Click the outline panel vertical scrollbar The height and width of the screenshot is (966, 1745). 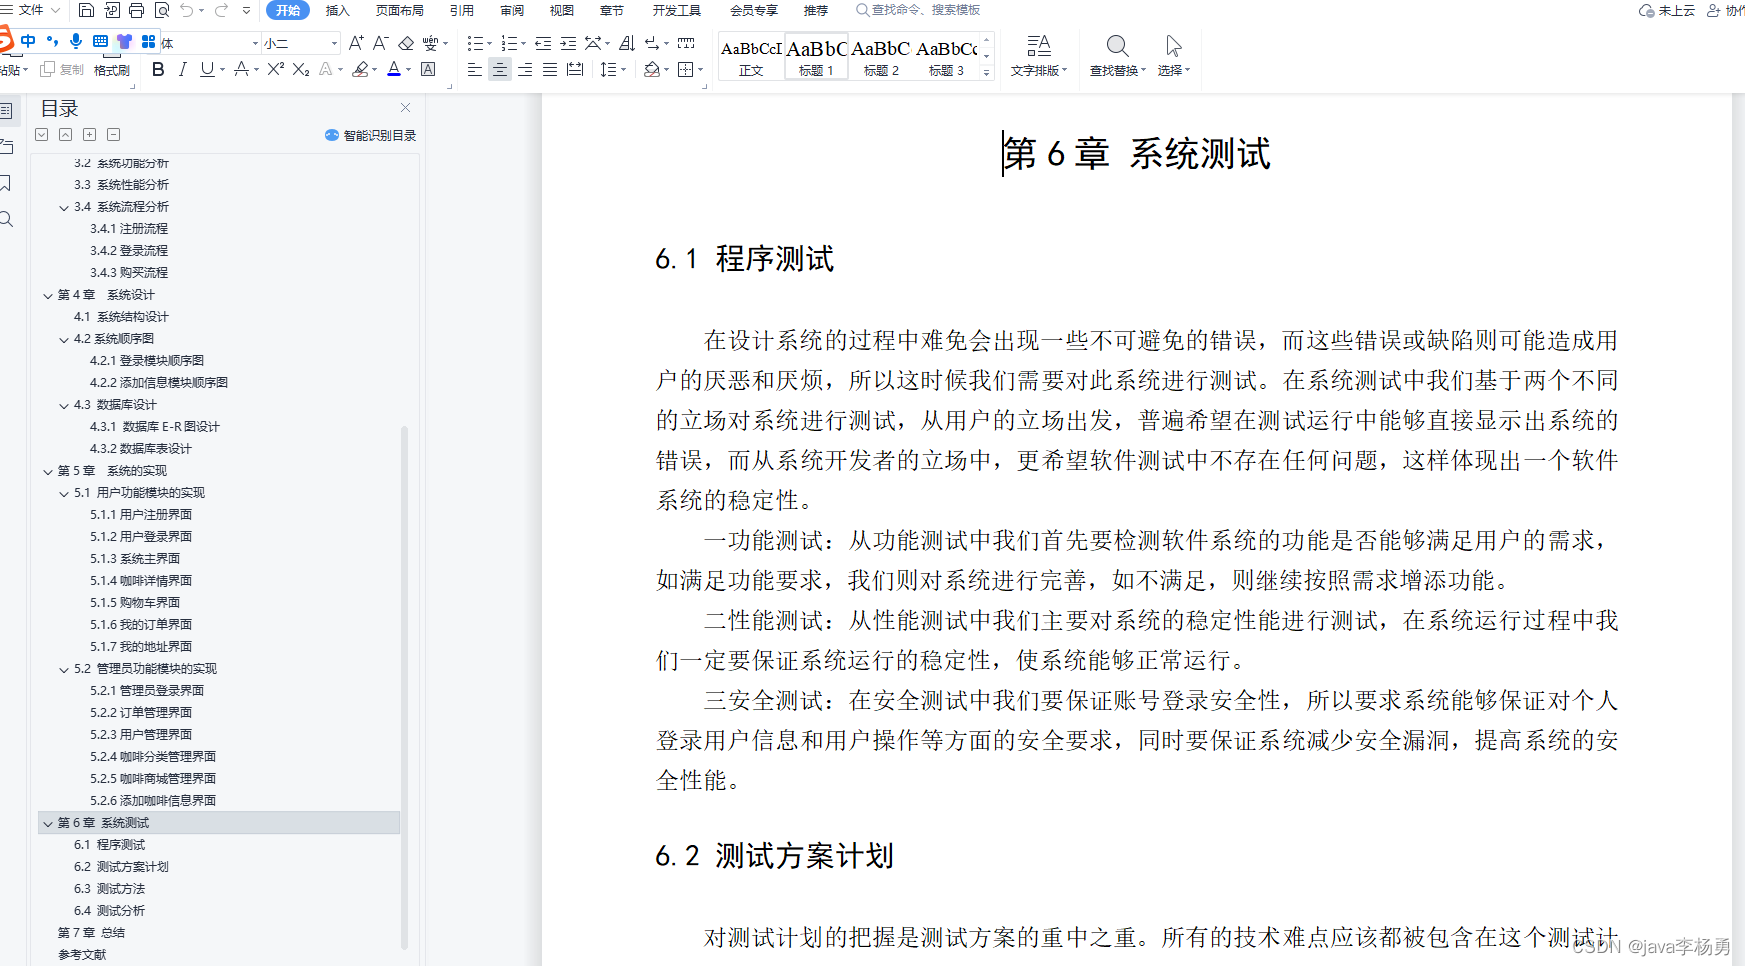coord(404,686)
